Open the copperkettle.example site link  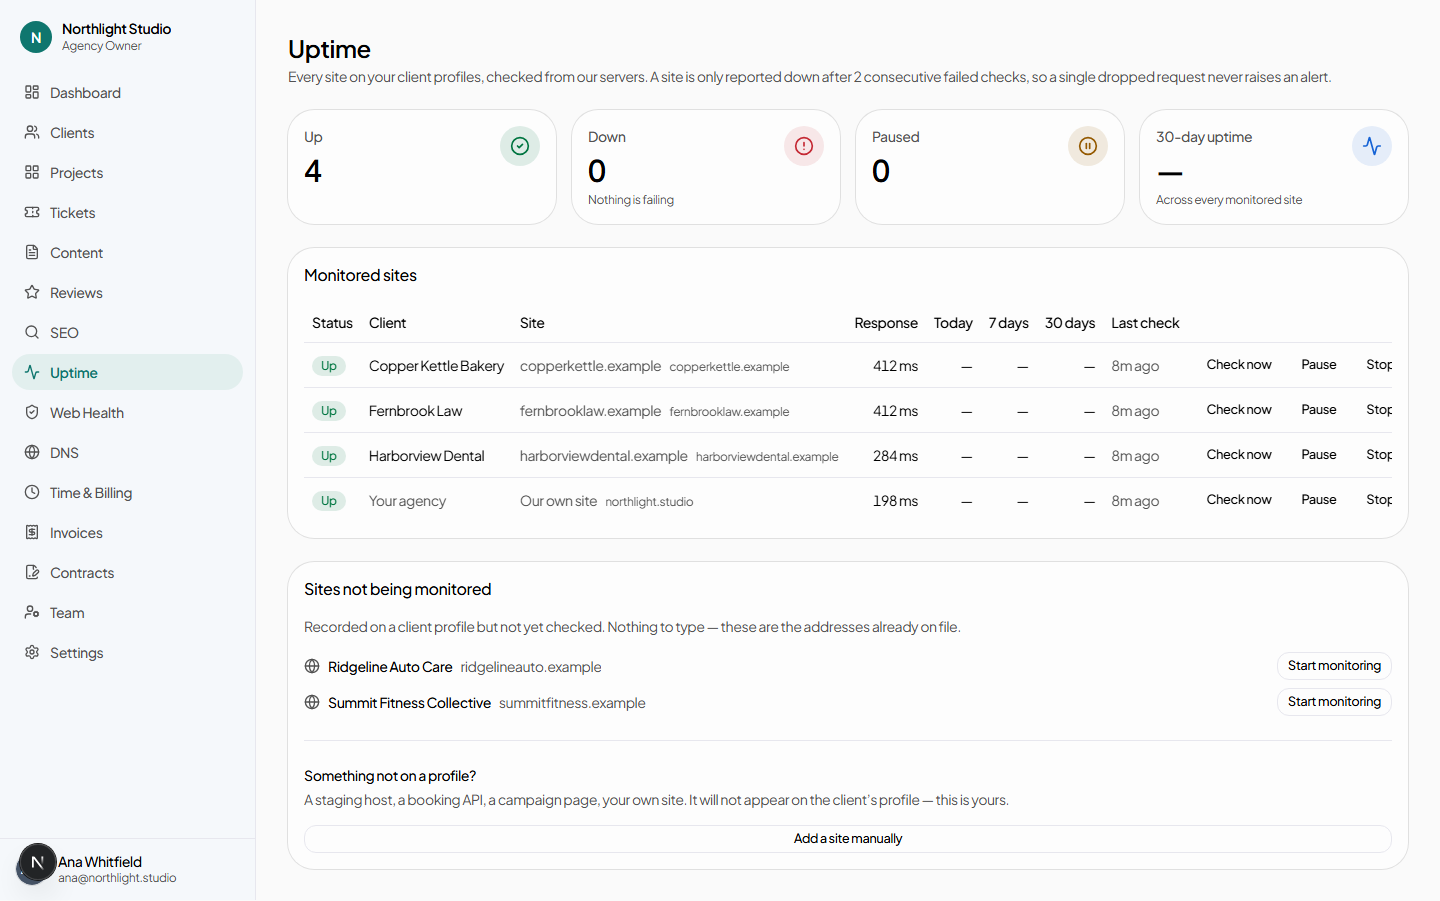tap(729, 367)
